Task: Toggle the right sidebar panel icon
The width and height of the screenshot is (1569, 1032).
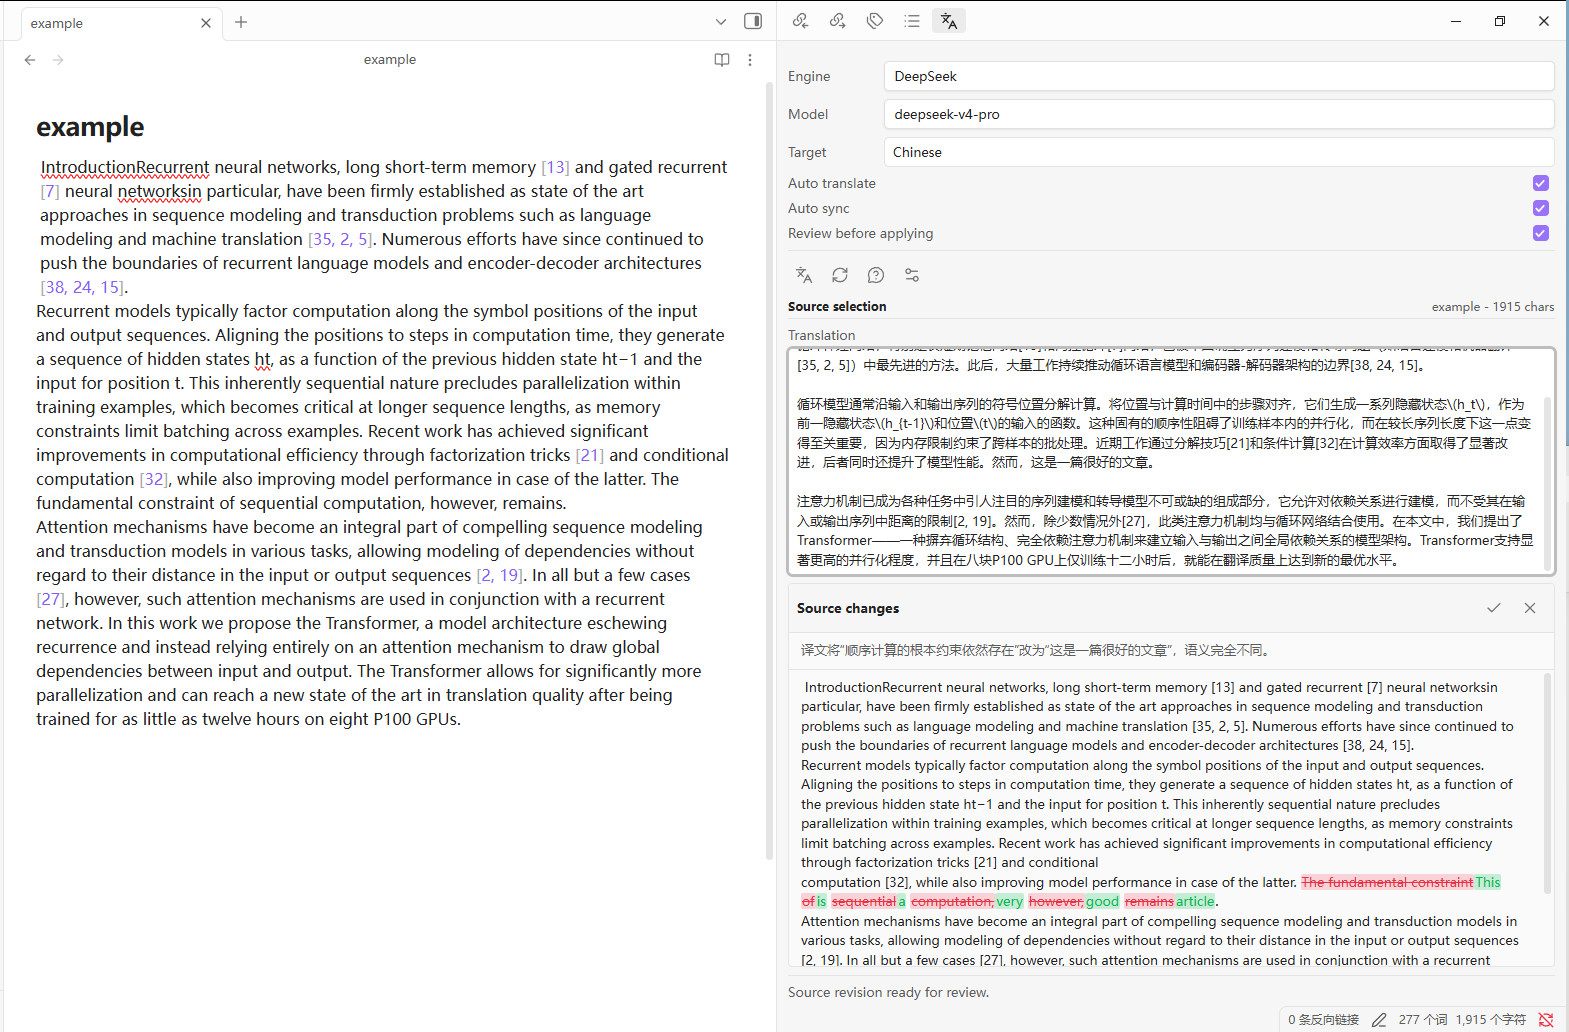Action: [x=753, y=21]
